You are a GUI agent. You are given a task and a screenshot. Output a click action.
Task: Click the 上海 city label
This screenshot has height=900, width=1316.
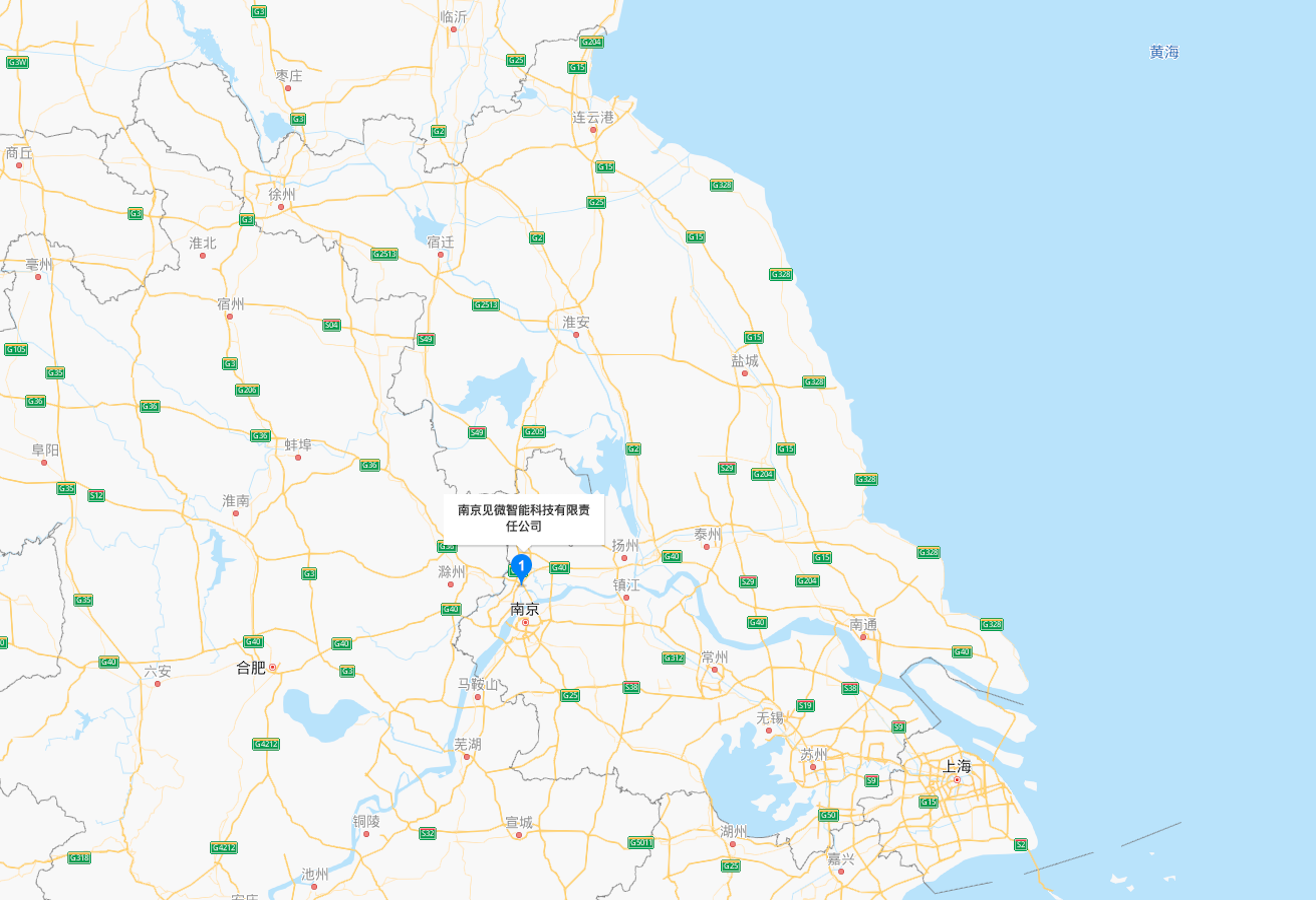coord(957,766)
